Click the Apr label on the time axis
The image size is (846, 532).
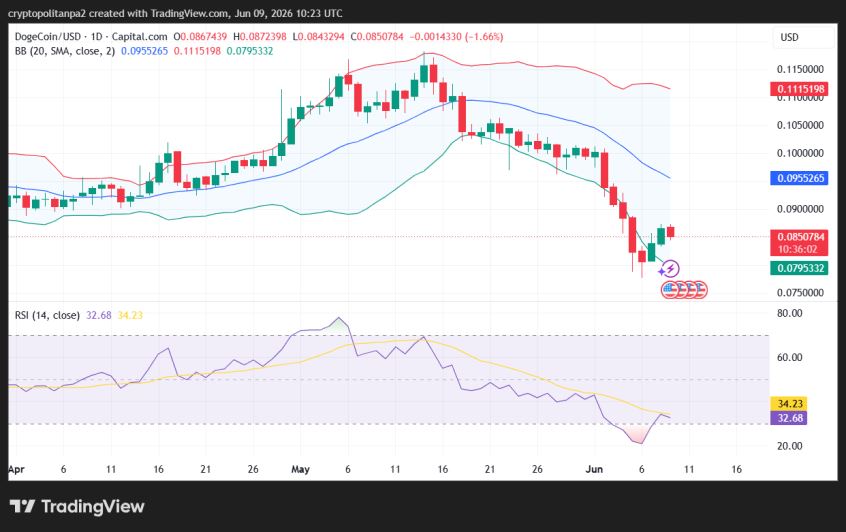coord(16,469)
